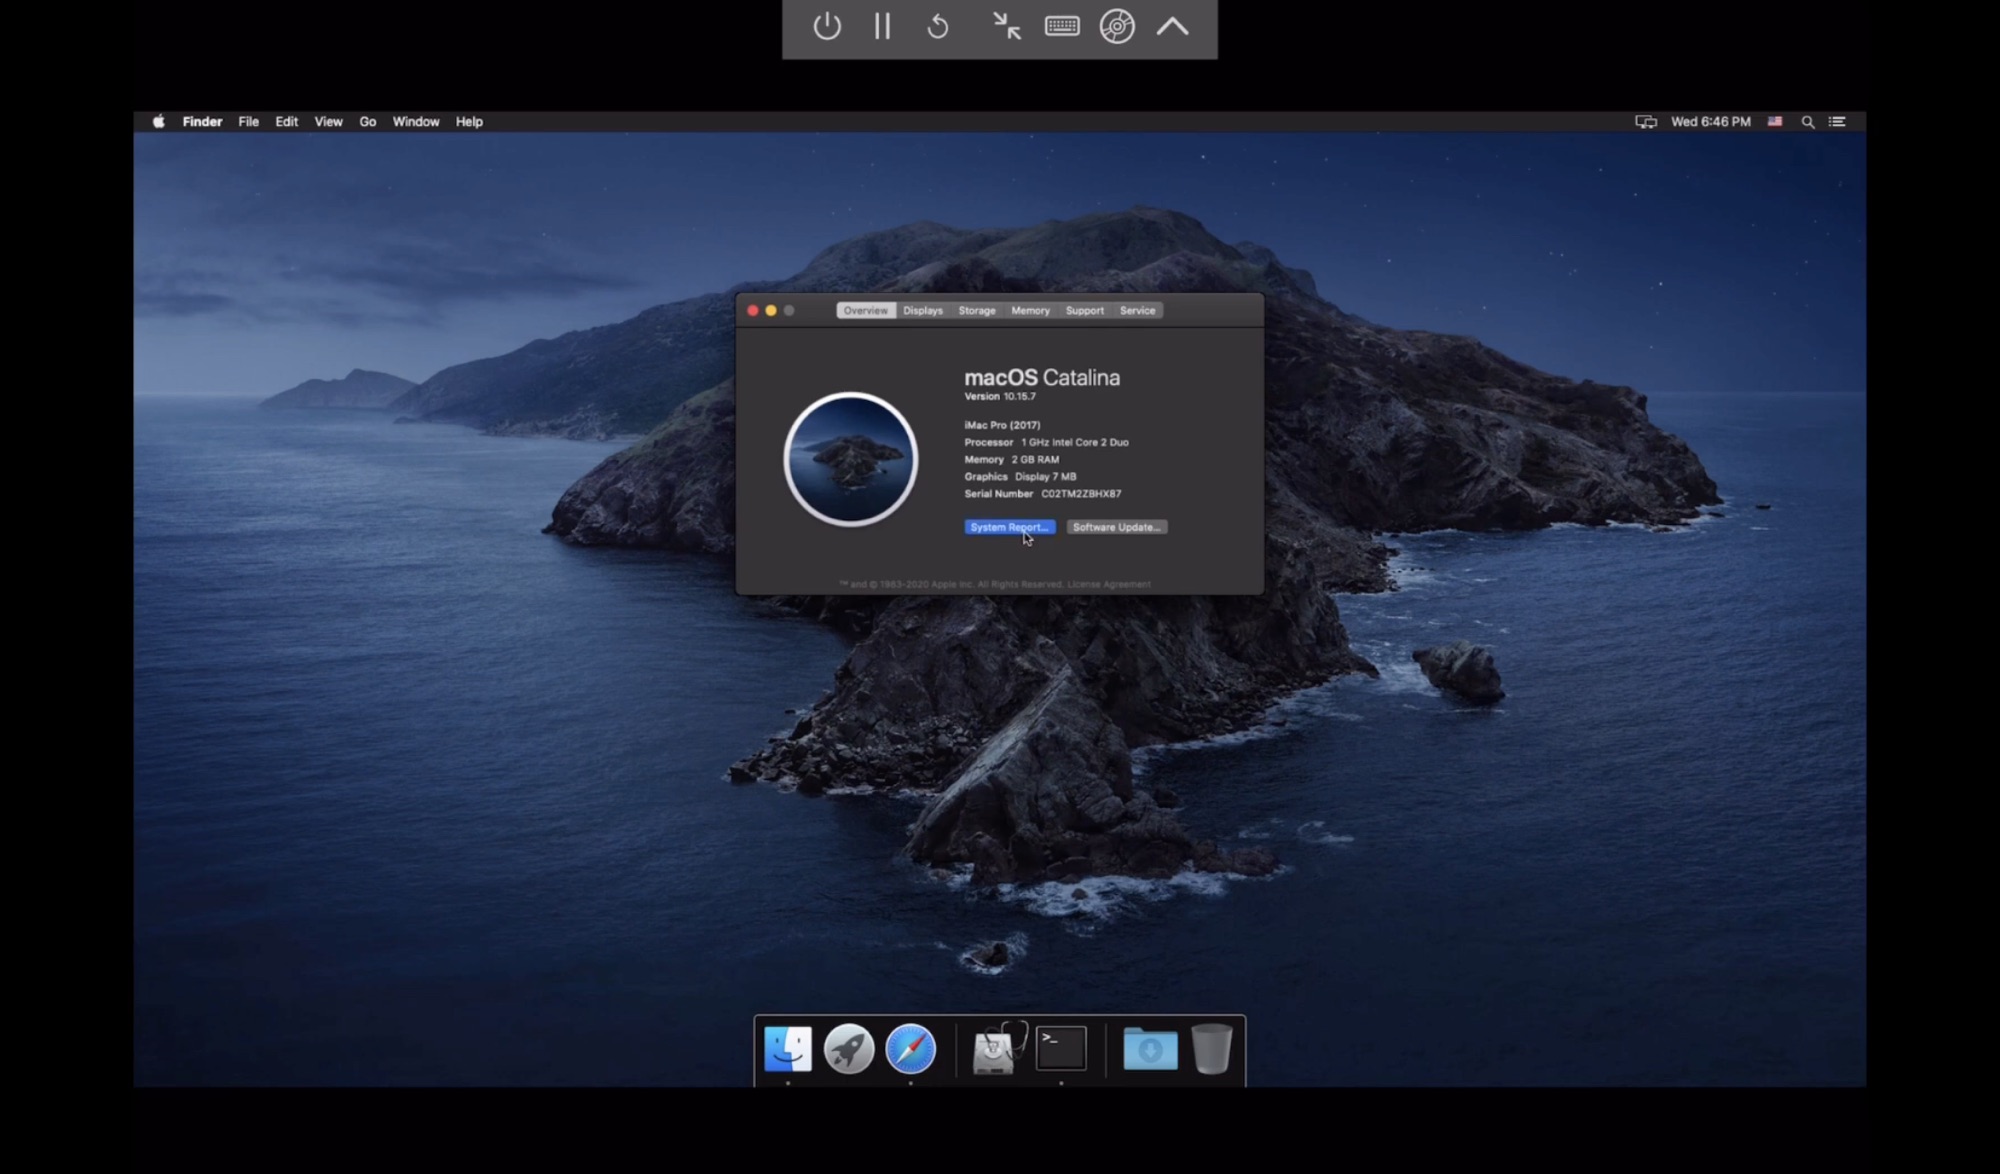Click the System Report button
The height and width of the screenshot is (1174, 2000).
[x=1010, y=527]
